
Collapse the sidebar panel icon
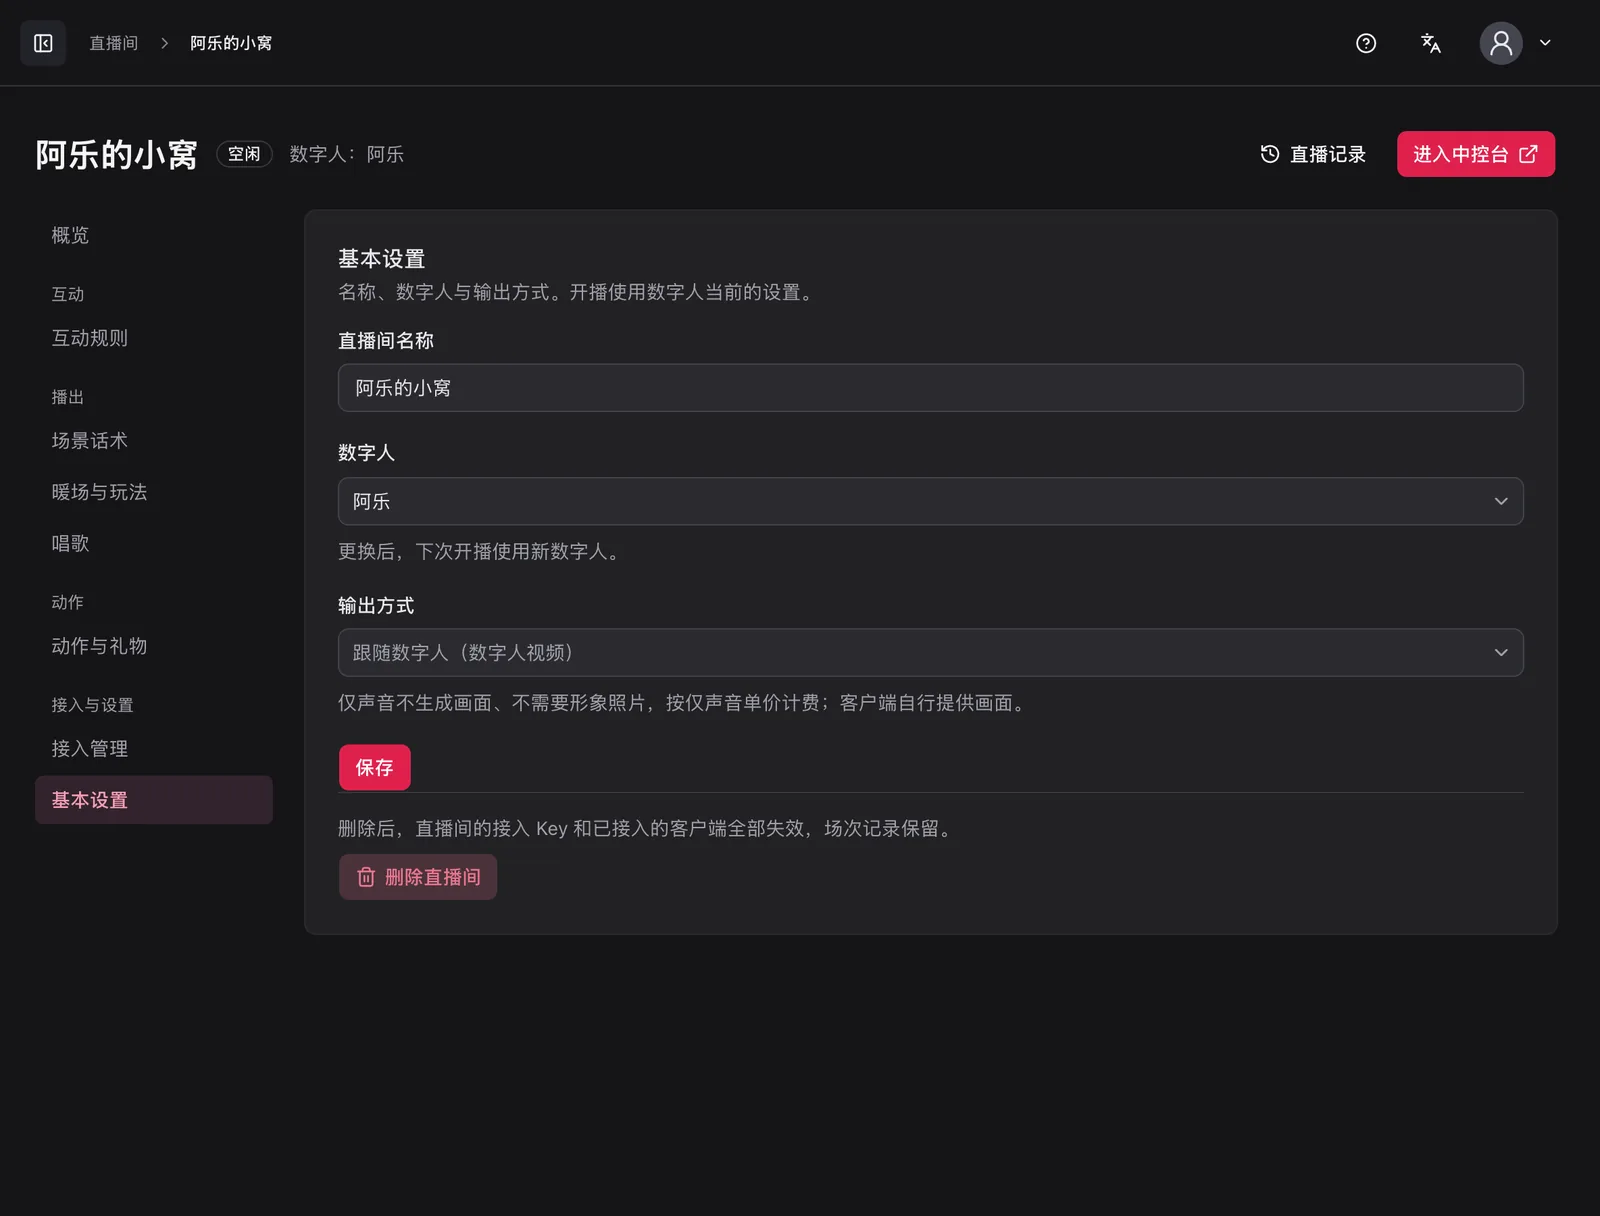pyautogui.click(x=43, y=43)
